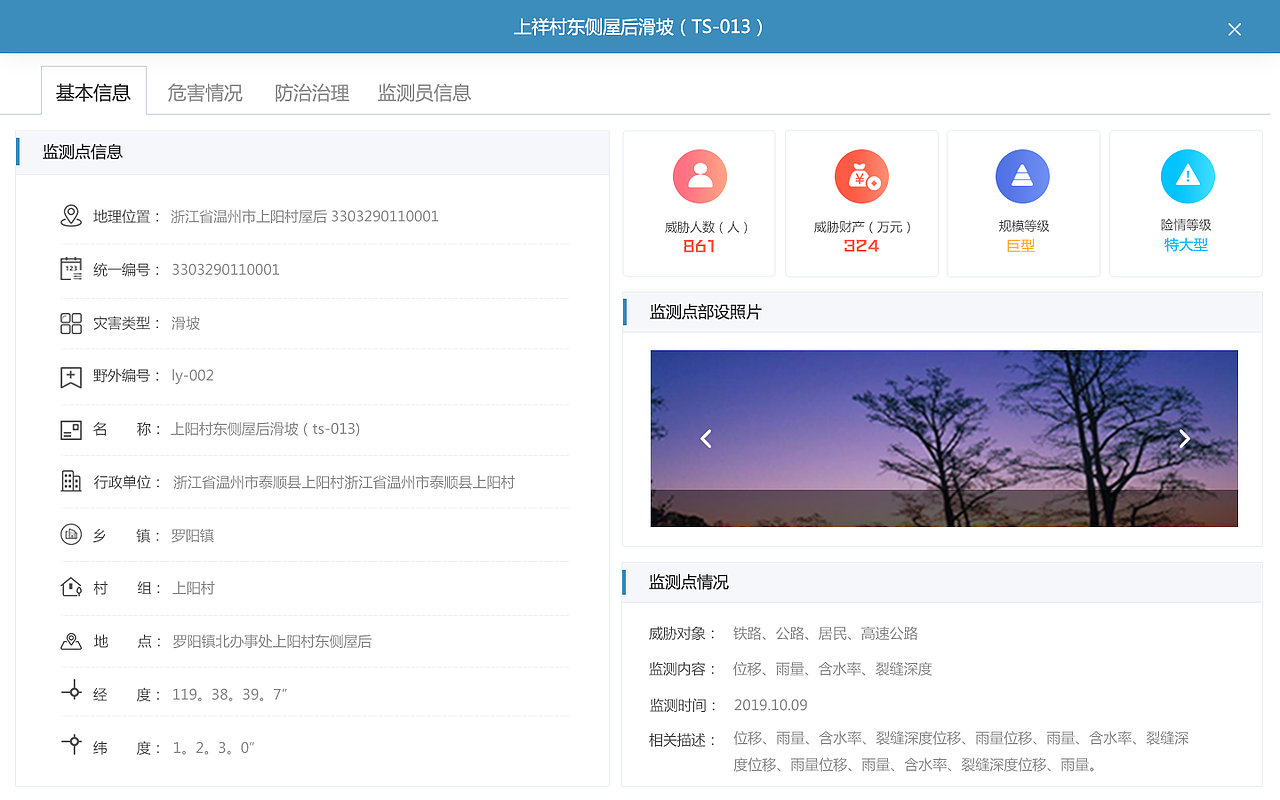
Task: Click the warning triangle icon for 险情等级
Action: tap(1186, 175)
